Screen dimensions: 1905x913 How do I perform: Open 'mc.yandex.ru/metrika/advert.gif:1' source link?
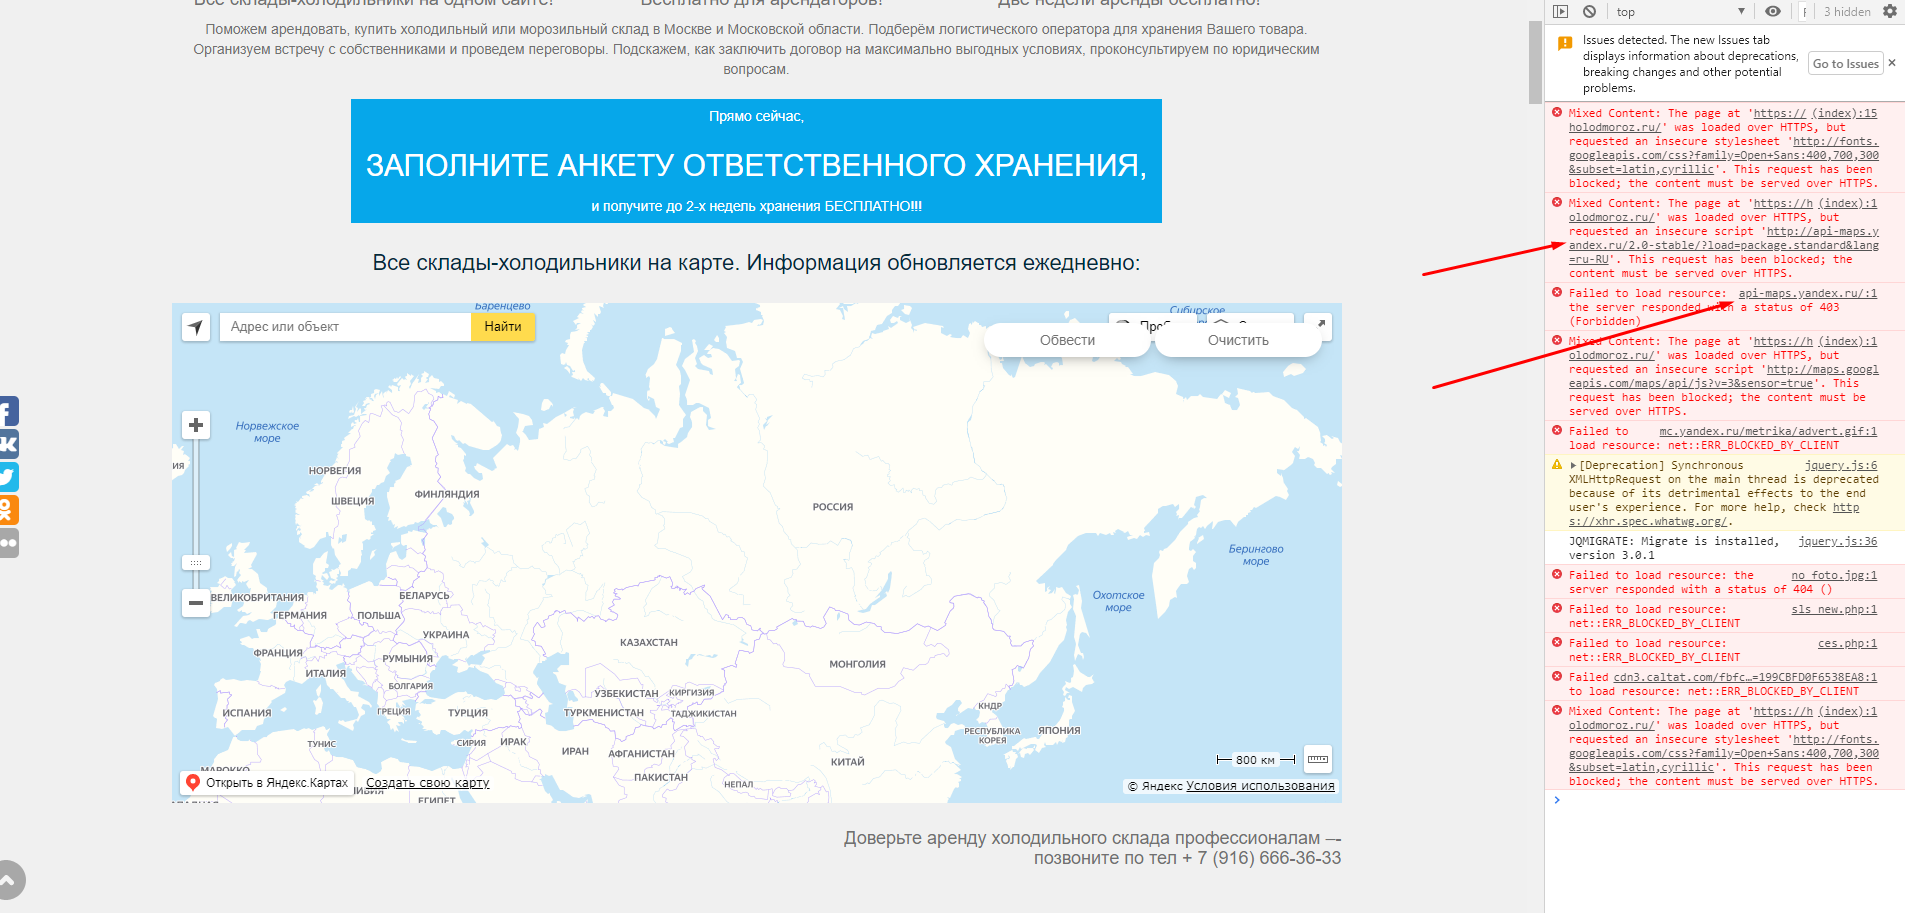1768,431
